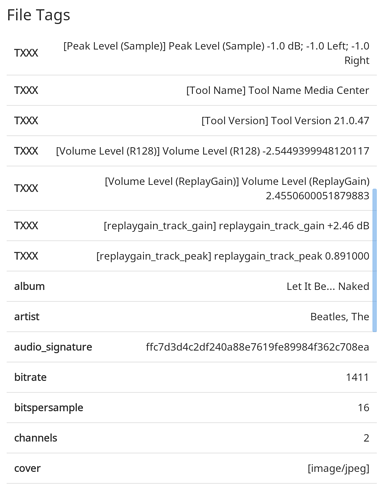Click the artist field label
The image size is (384, 500).
27,317
